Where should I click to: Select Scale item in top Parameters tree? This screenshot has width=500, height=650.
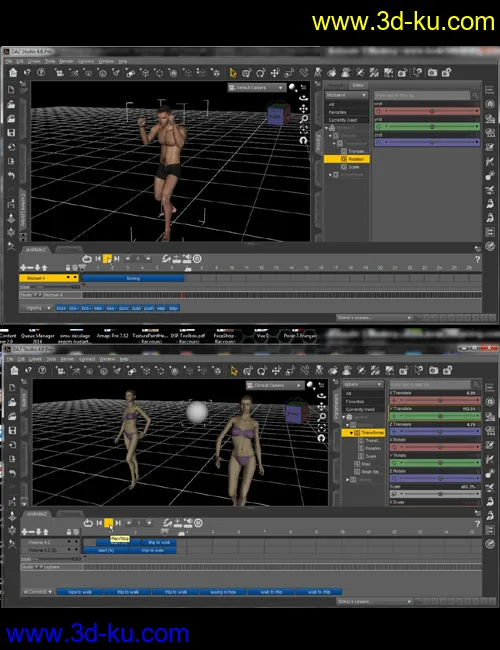coord(353,167)
